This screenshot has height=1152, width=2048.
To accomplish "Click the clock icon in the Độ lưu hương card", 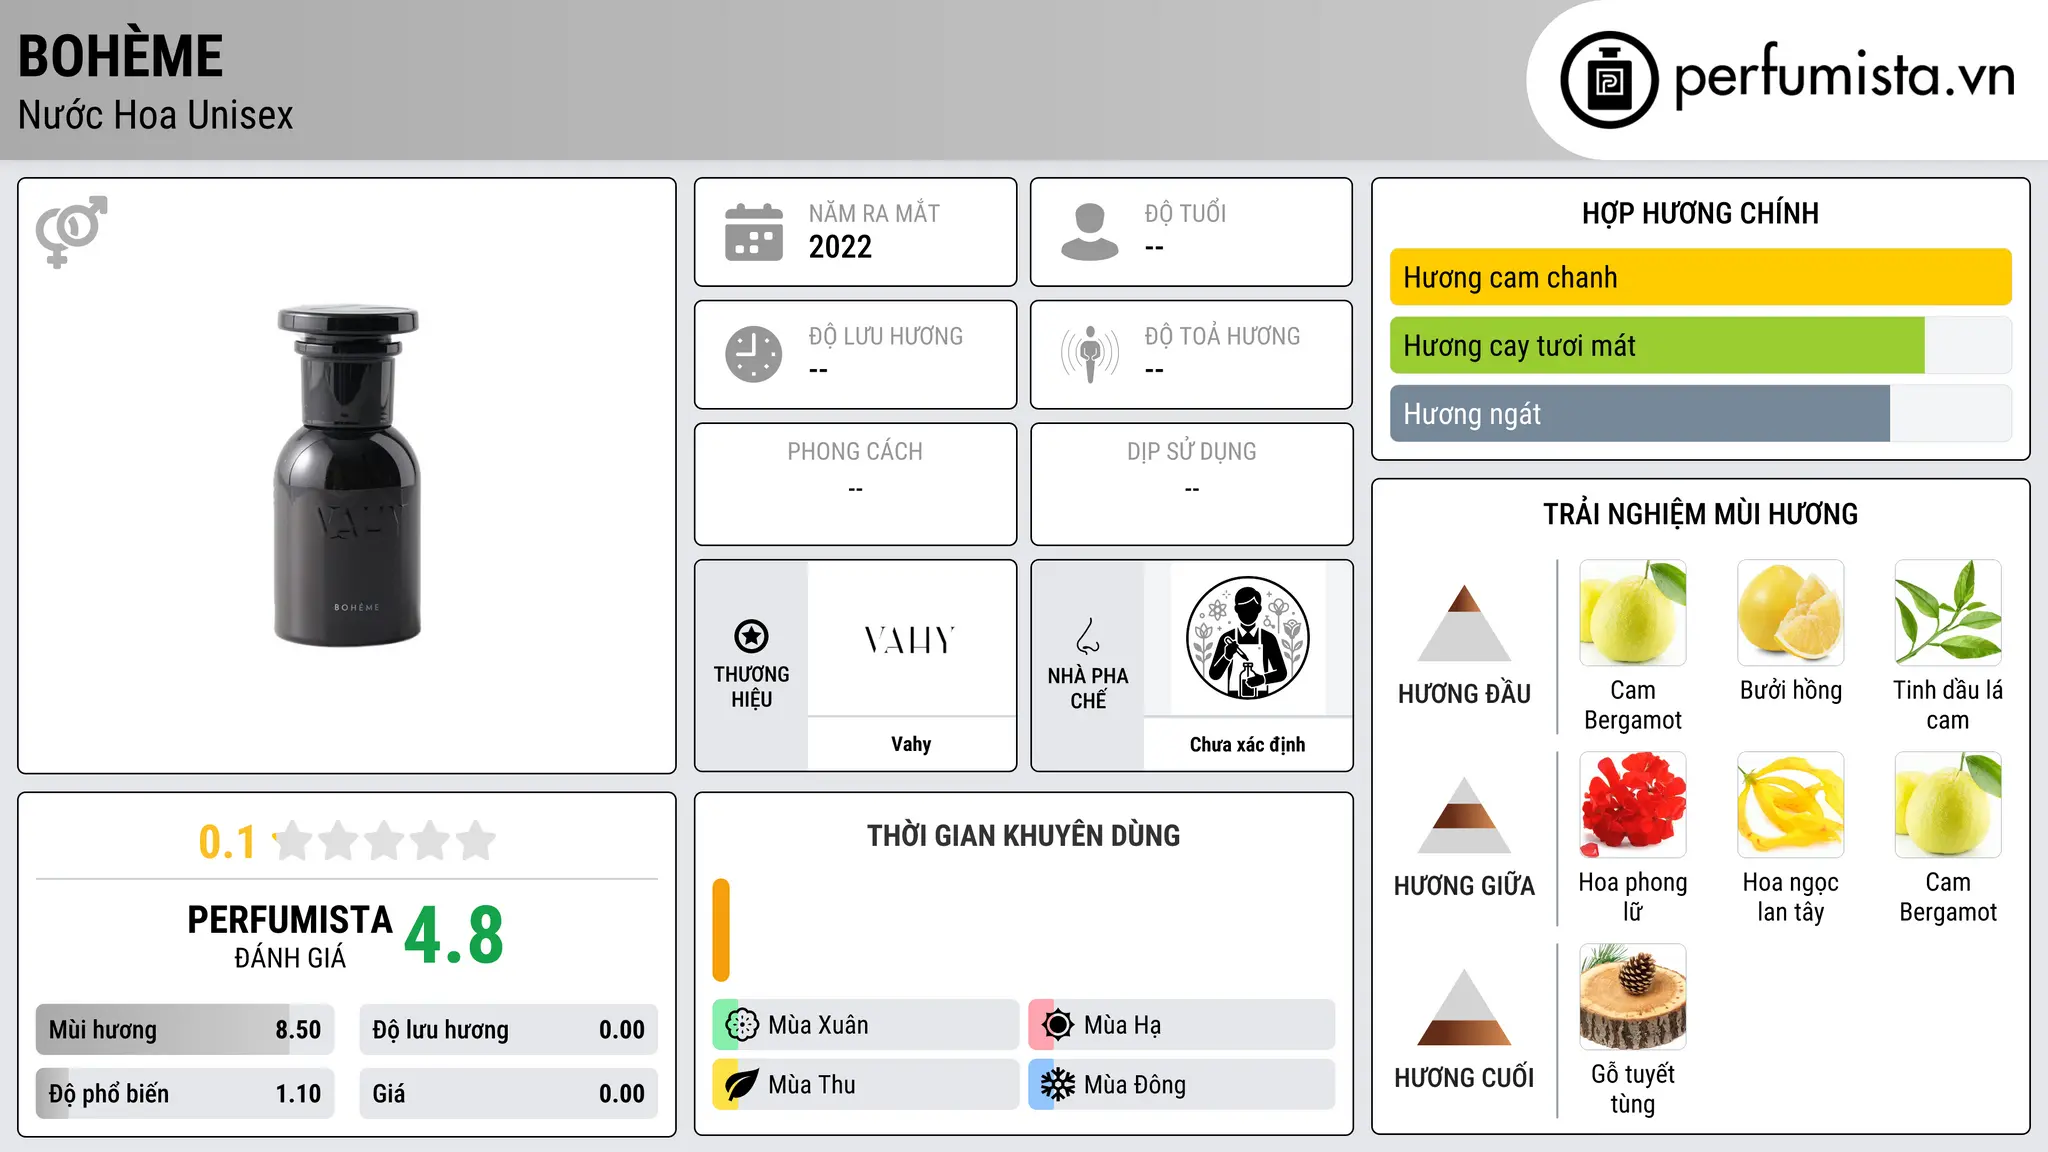I will [x=754, y=354].
